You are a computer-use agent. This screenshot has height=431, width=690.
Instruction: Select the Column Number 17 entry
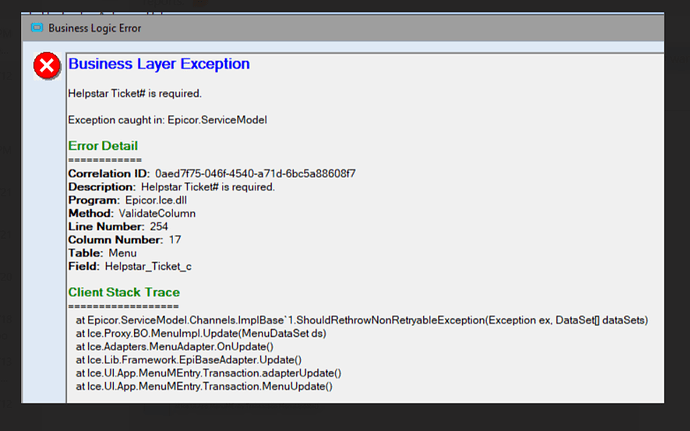[x=125, y=239]
